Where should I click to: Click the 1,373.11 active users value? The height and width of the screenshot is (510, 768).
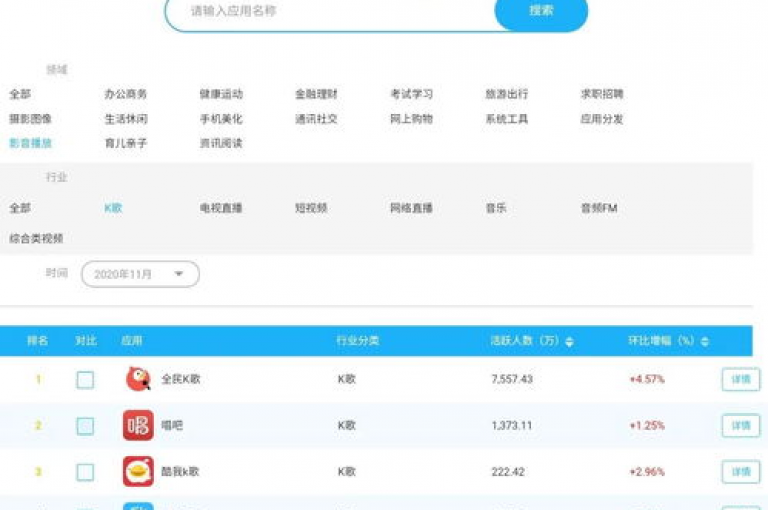[512, 425]
